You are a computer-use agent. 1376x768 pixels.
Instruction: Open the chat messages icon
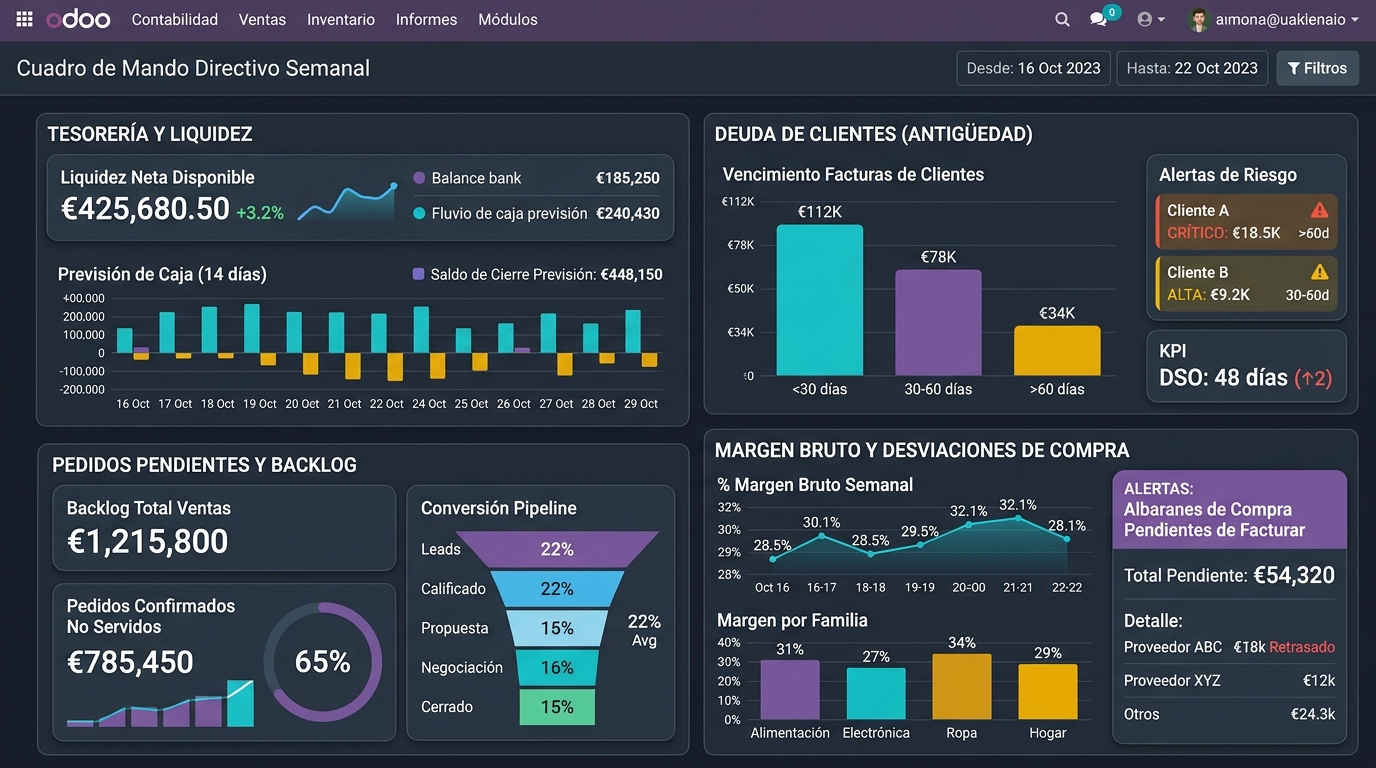coord(1099,19)
